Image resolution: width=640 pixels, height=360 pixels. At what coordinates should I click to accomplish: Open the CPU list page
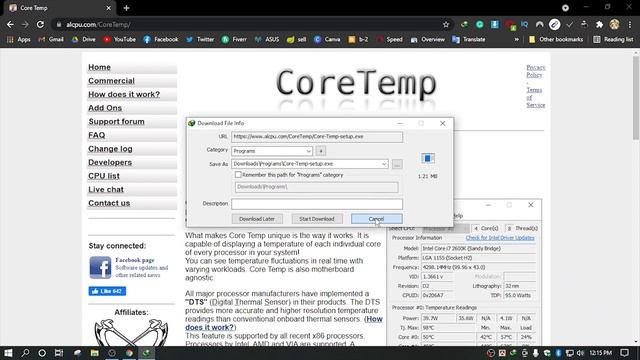pos(104,176)
